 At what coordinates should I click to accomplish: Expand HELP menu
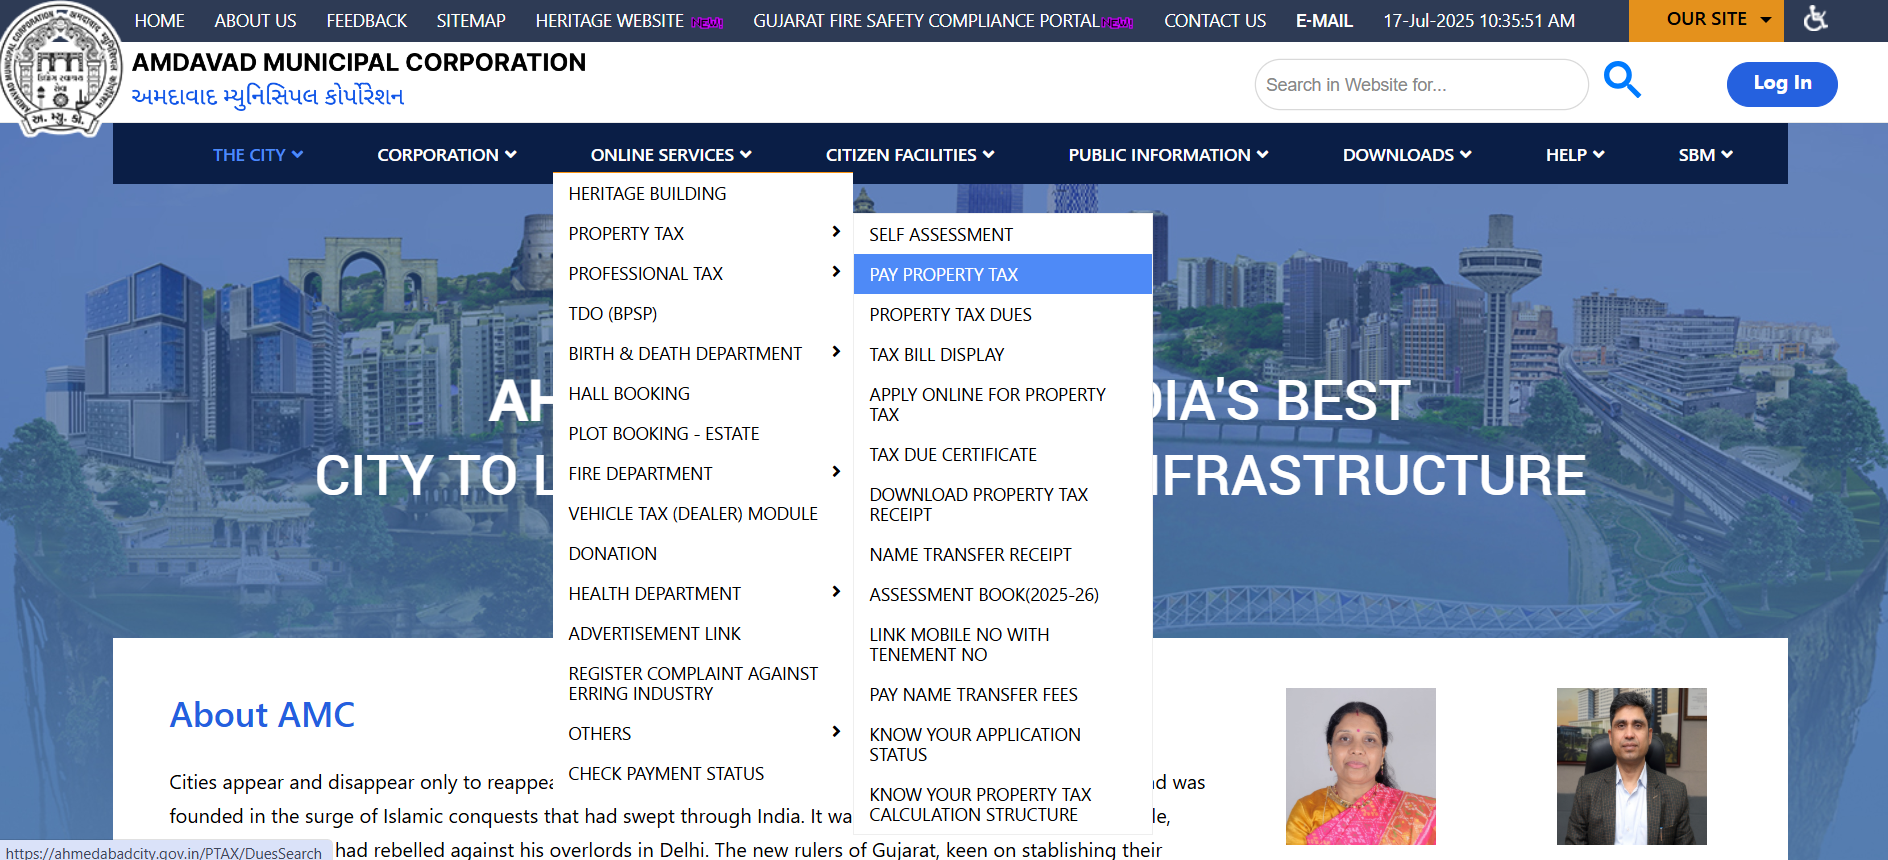tap(1575, 155)
